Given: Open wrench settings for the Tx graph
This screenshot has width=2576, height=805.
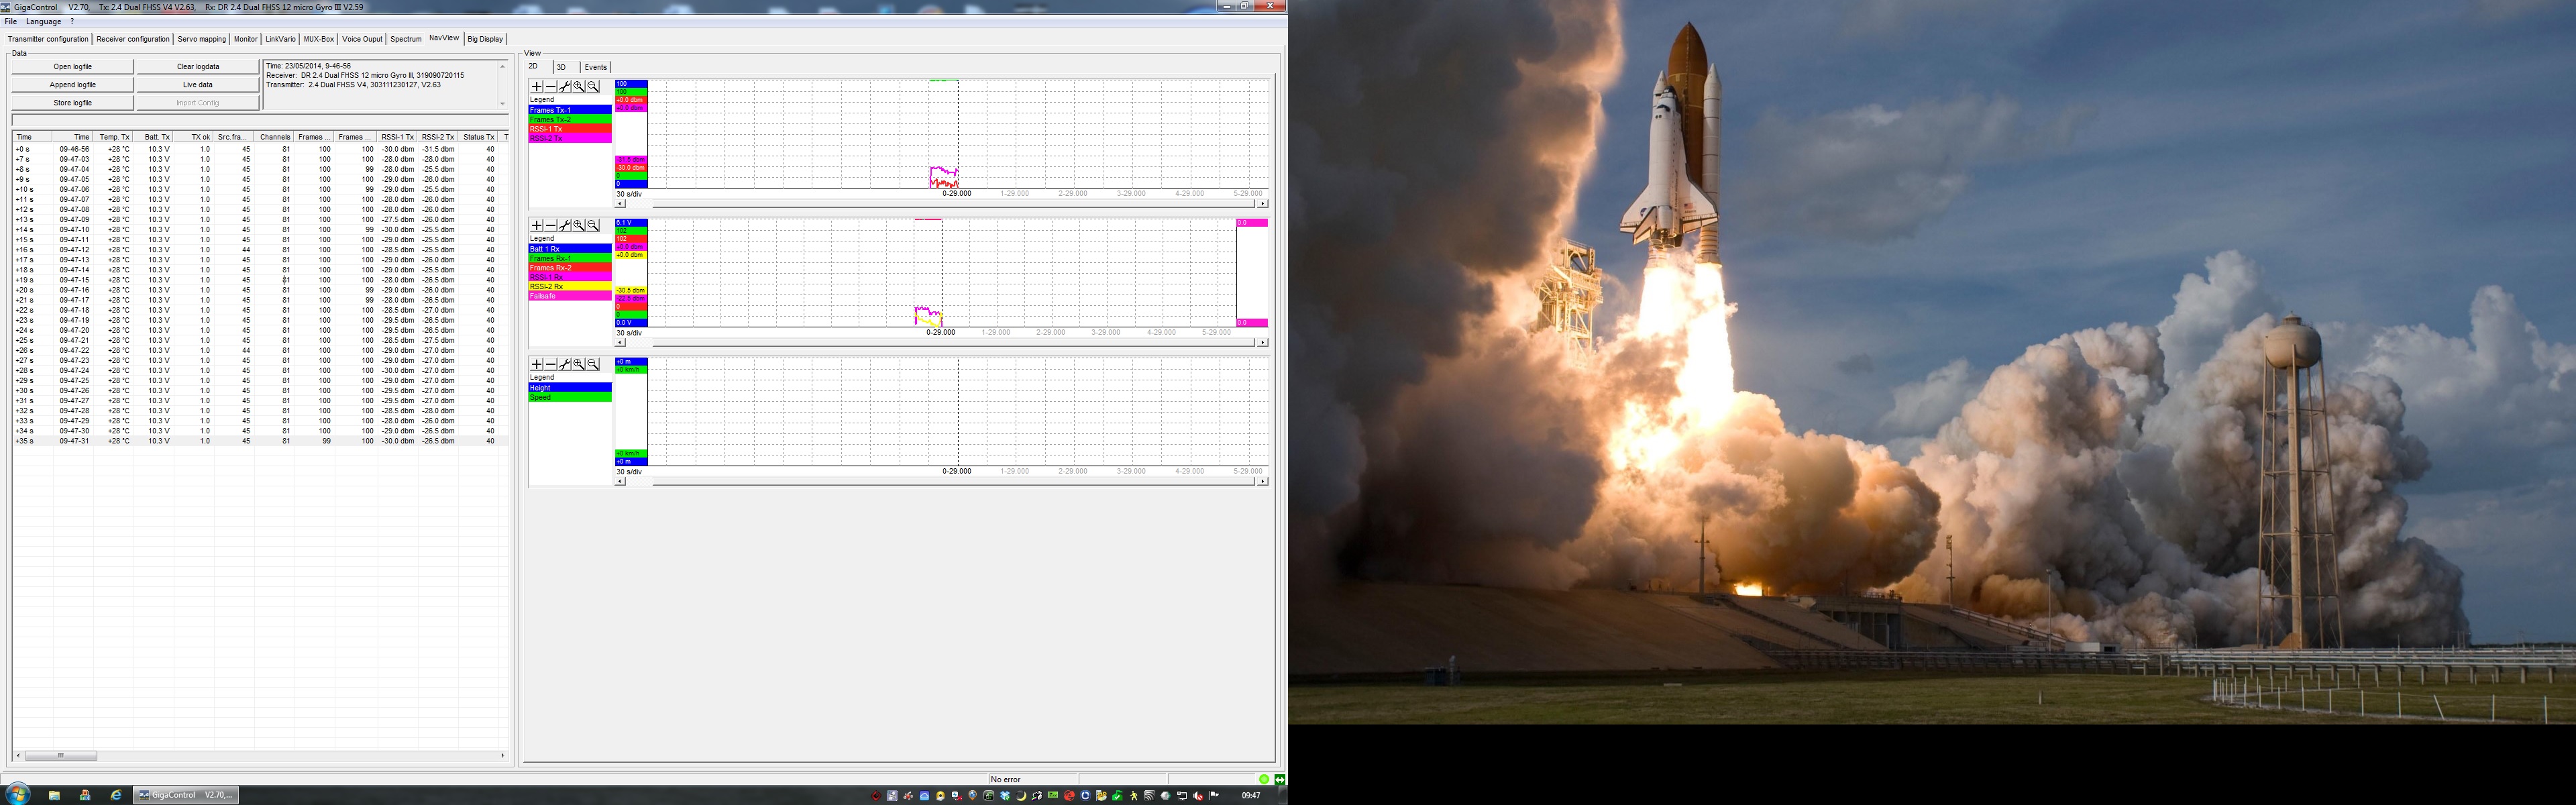Looking at the screenshot, I should click(x=565, y=87).
